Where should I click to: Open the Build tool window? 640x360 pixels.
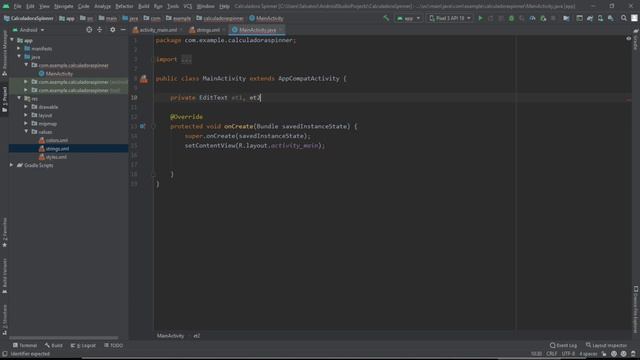(x=53, y=345)
